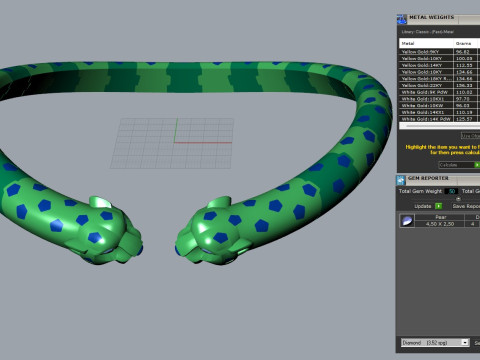Image resolution: width=480 pixels, height=360 pixels.
Task: Select the White Gold:10KX1 row
Action: click(439, 99)
